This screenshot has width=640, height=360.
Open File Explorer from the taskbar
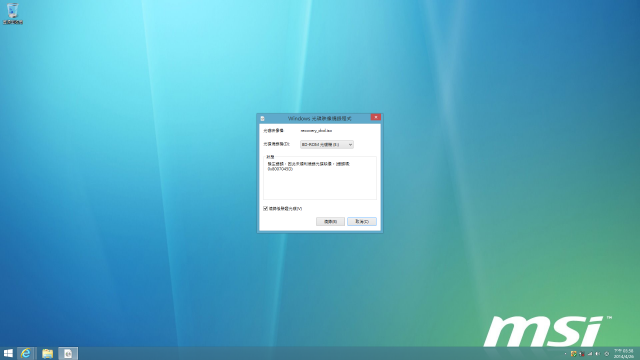(47, 353)
